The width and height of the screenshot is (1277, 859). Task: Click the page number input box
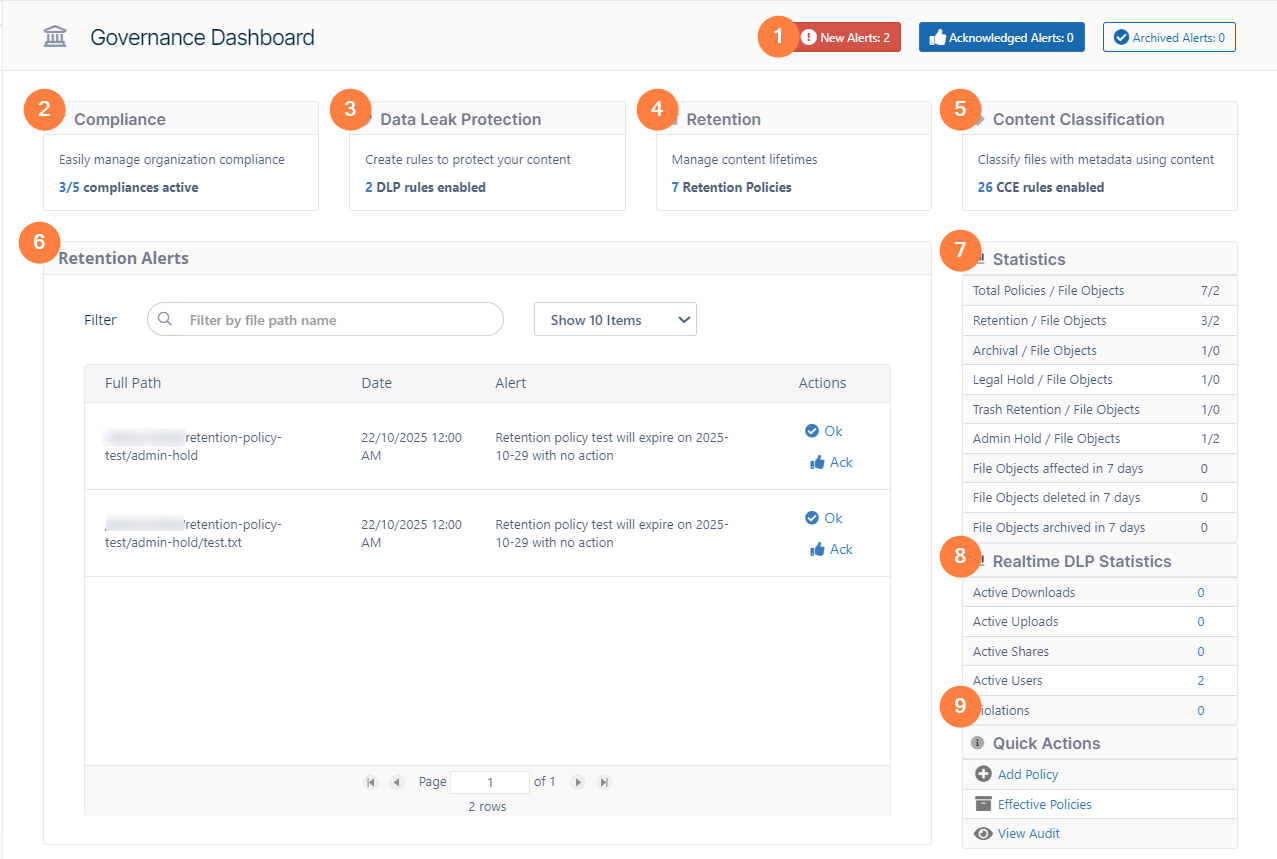(x=490, y=782)
